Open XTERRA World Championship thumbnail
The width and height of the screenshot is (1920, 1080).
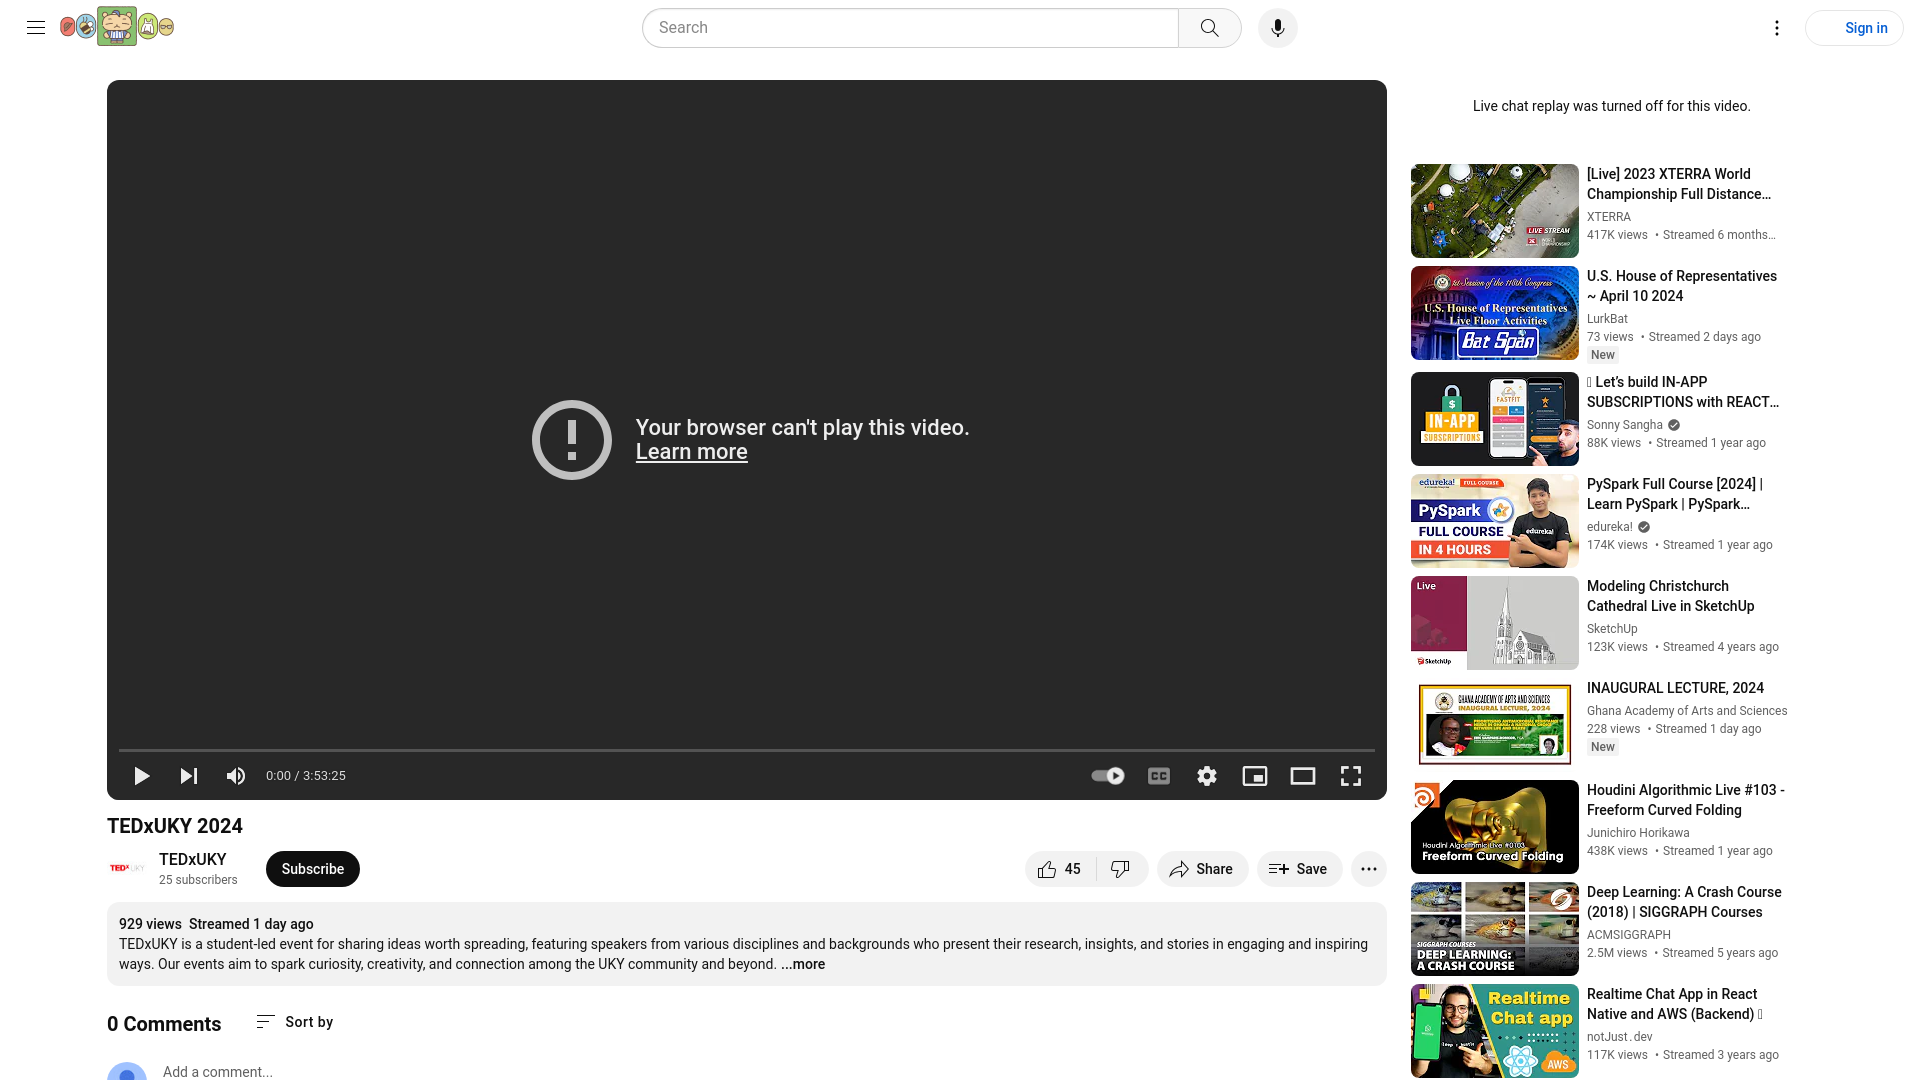[1494, 211]
